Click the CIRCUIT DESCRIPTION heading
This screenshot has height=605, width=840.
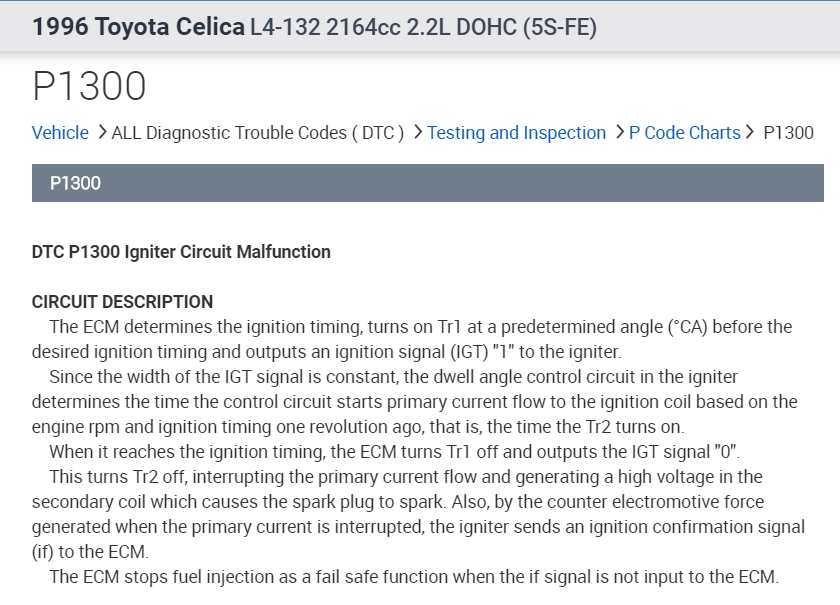(122, 302)
